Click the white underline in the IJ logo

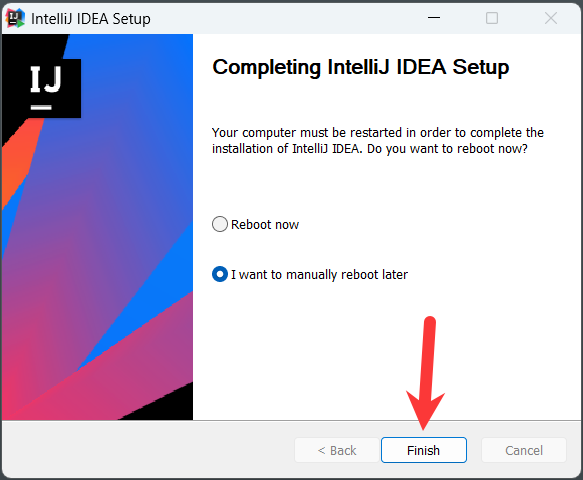[41, 107]
